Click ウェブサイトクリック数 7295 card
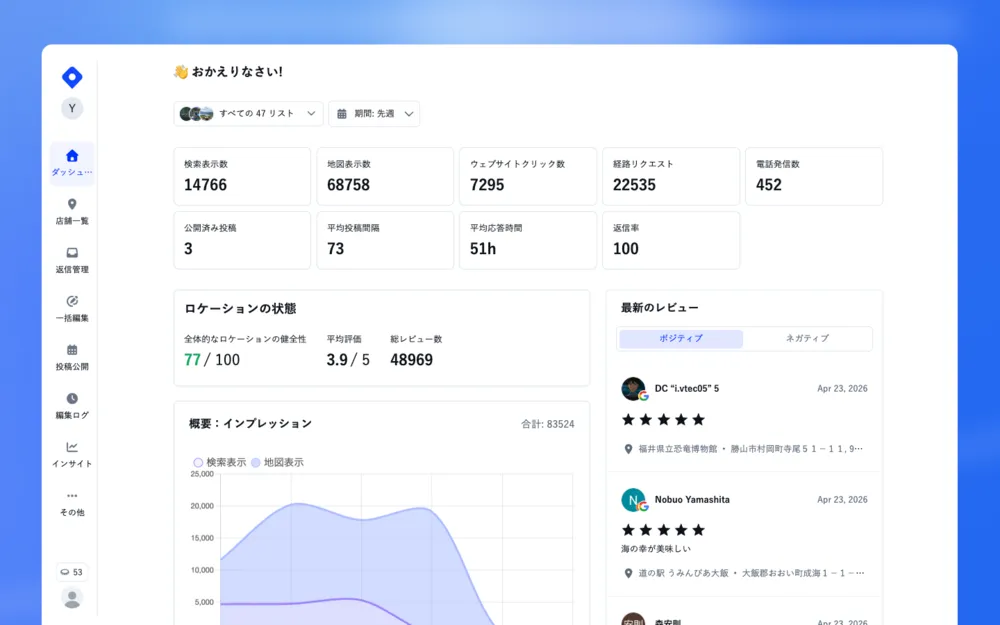1000x625 pixels. [528, 177]
